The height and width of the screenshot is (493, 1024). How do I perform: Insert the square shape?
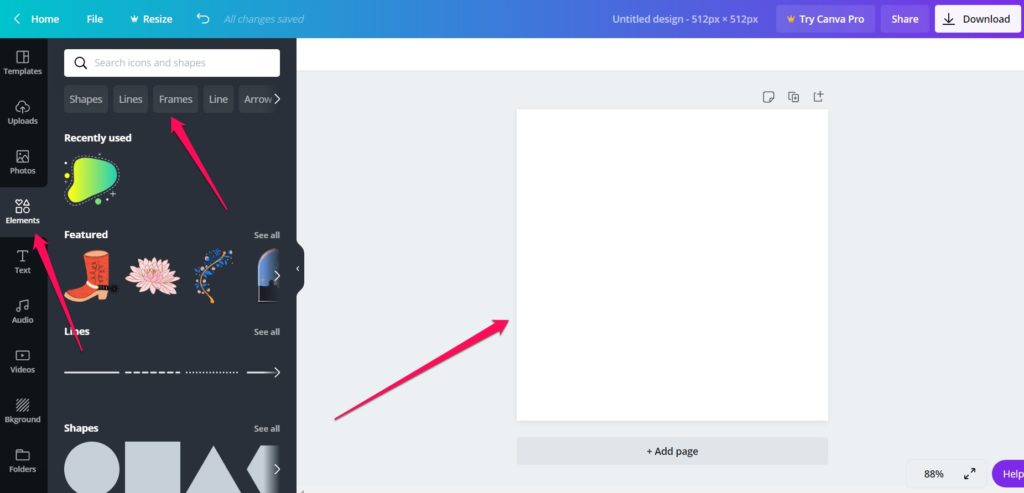[x=152, y=468]
